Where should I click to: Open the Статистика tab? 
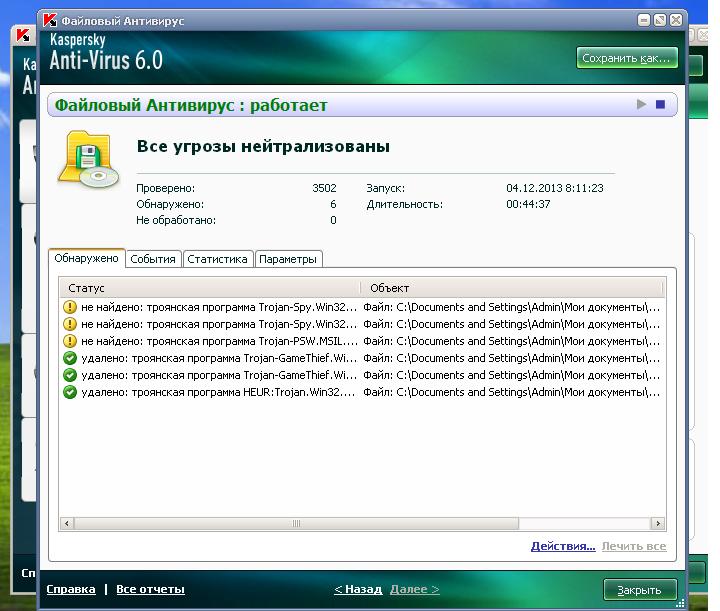click(x=217, y=259)
